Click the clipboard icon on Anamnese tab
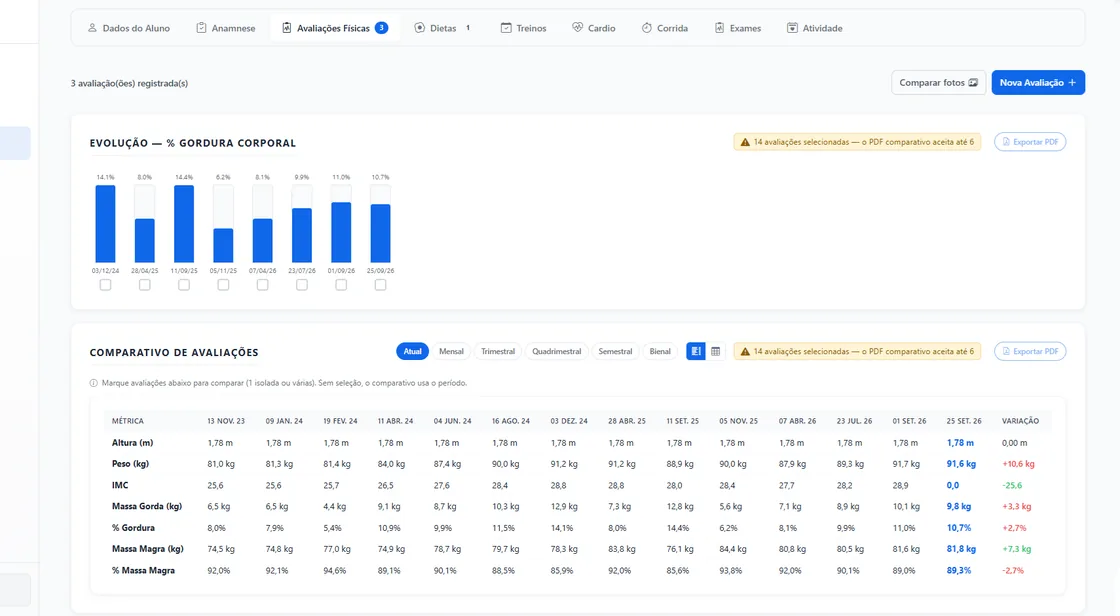The width and height of the screenshot is (1120, 616). pos(201,28)
